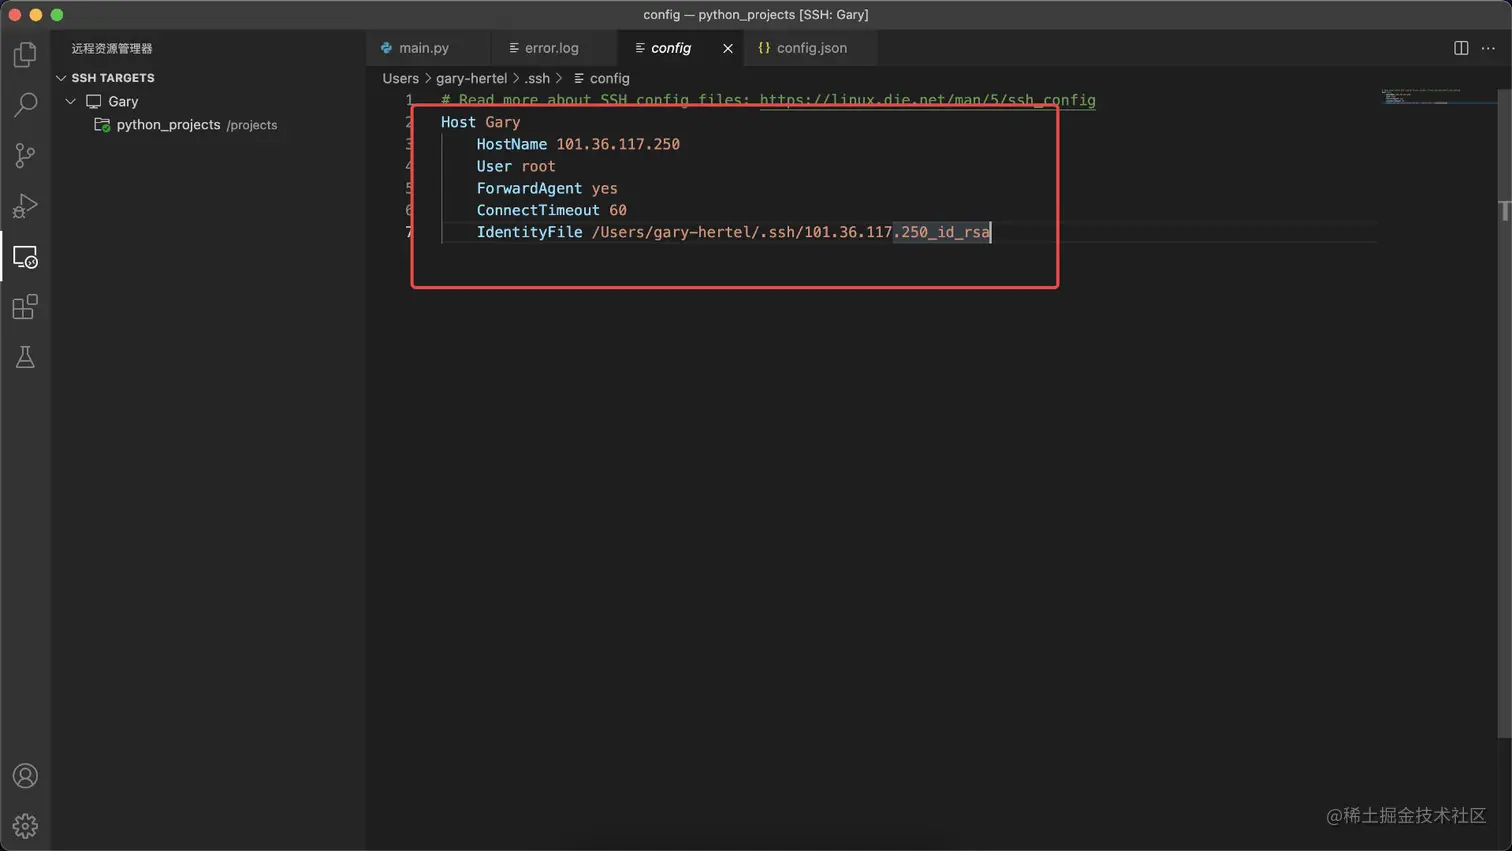
Task: Click config in the breadcrumb
Action: pyautogui.click(x=609, y=78)
